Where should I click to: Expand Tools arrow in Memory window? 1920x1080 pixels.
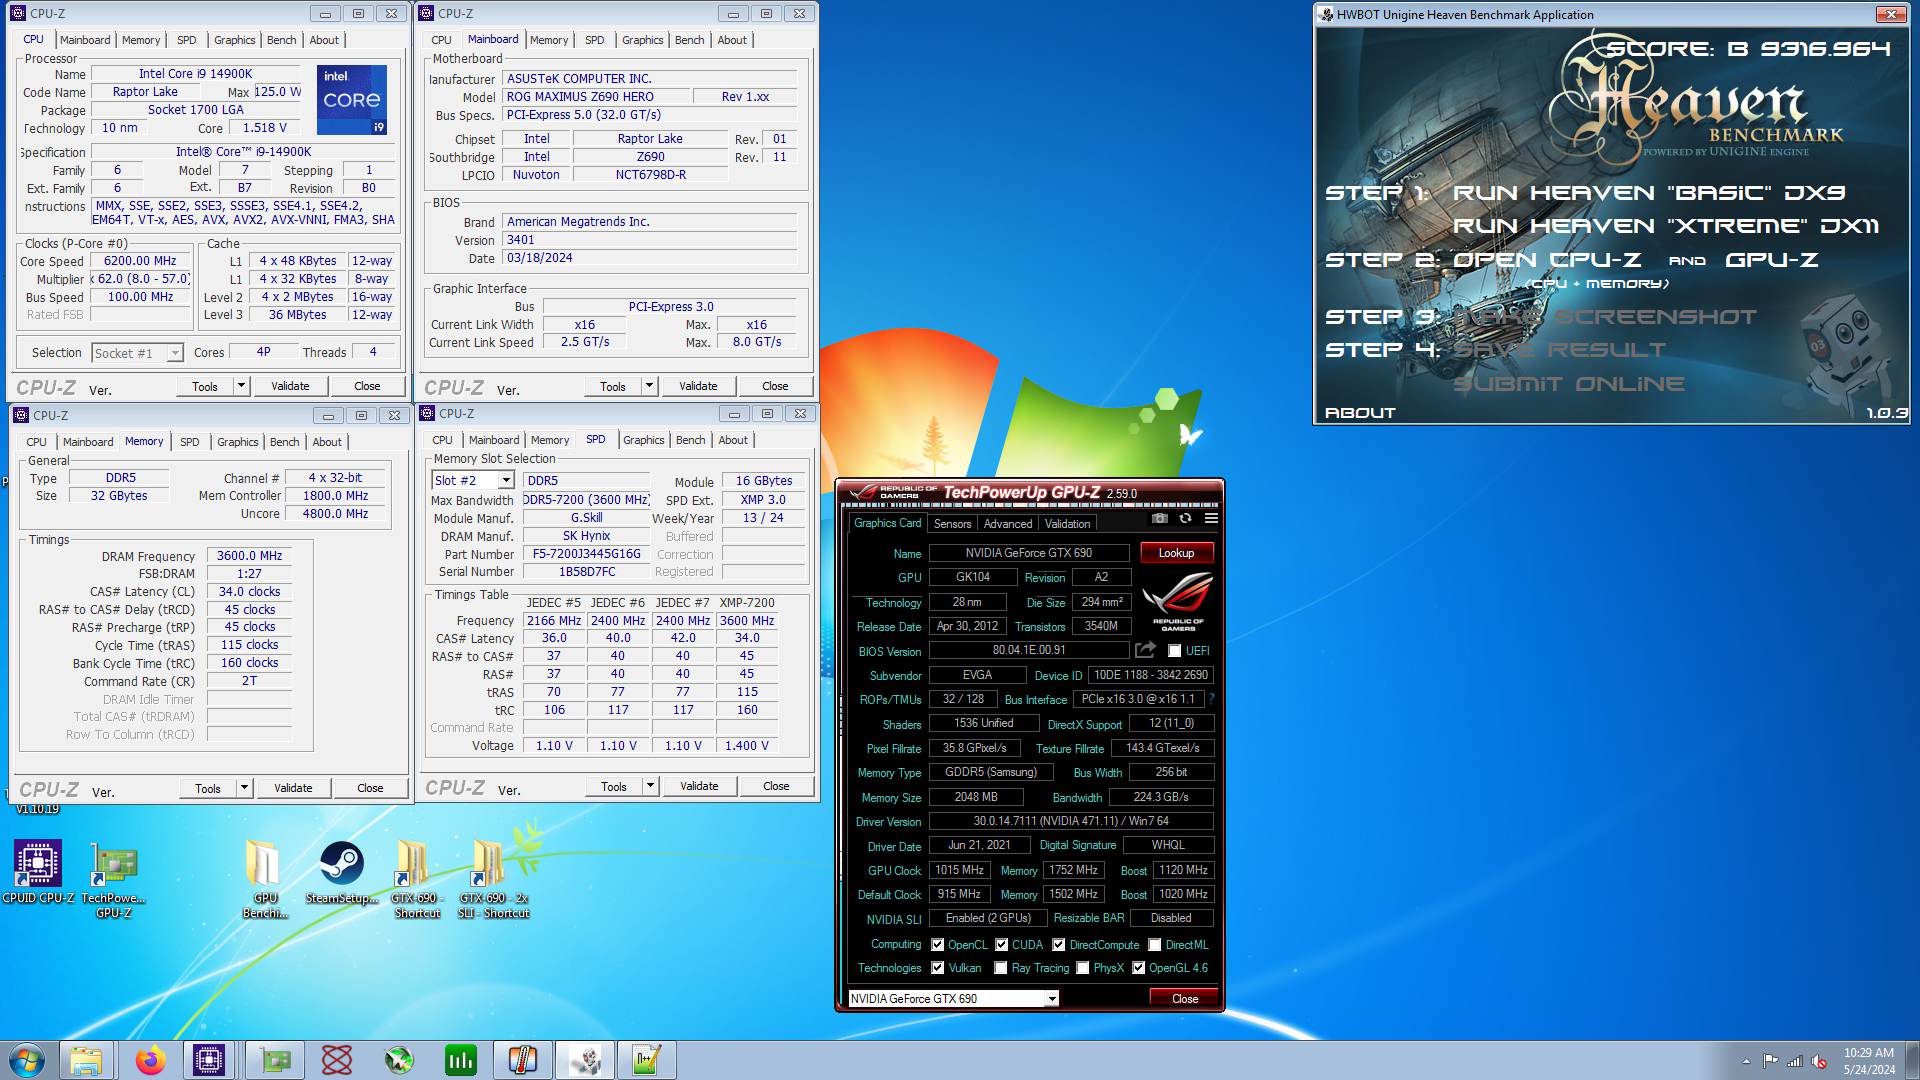pos(244,788)
